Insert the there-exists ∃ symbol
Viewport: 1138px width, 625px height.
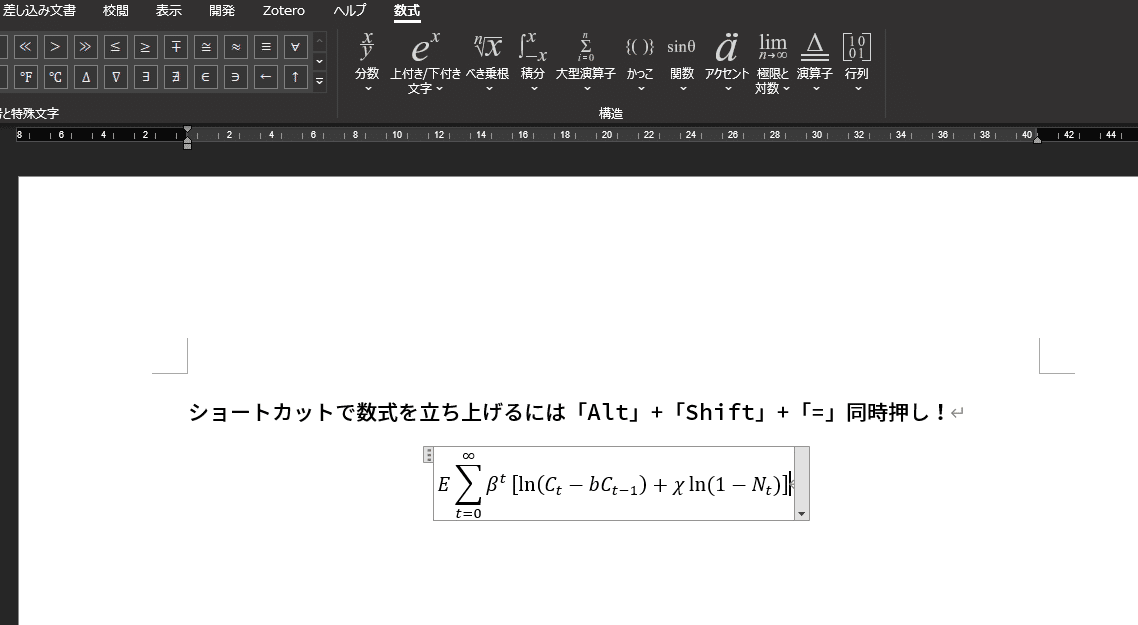146,77
